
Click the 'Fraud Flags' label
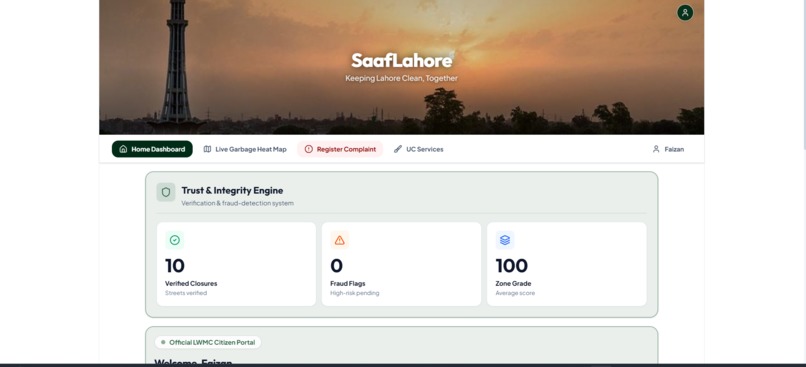[x=348, y=283]
